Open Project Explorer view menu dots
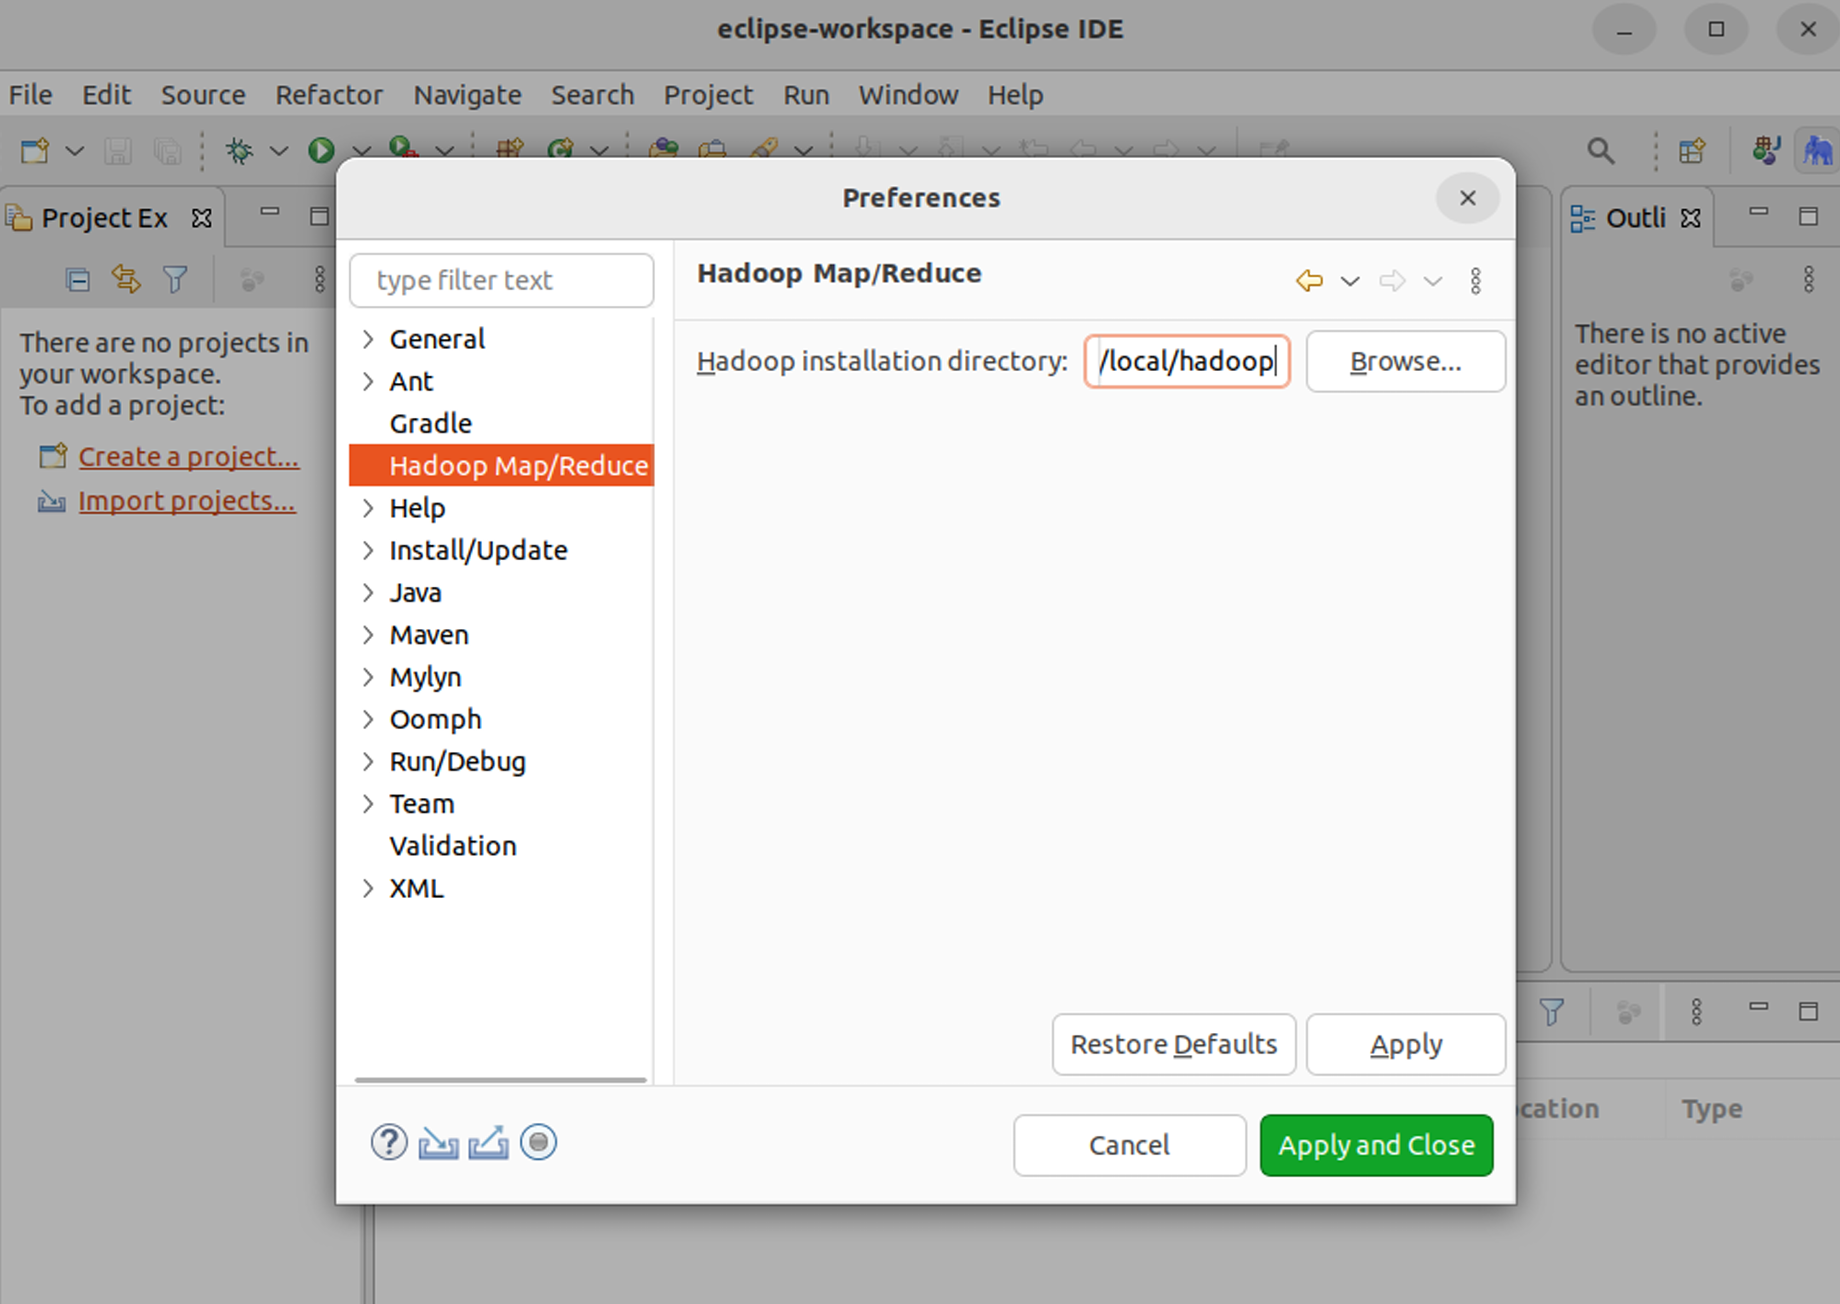Viewport: 1840px width, 1304px height. [x=320, y=279]
